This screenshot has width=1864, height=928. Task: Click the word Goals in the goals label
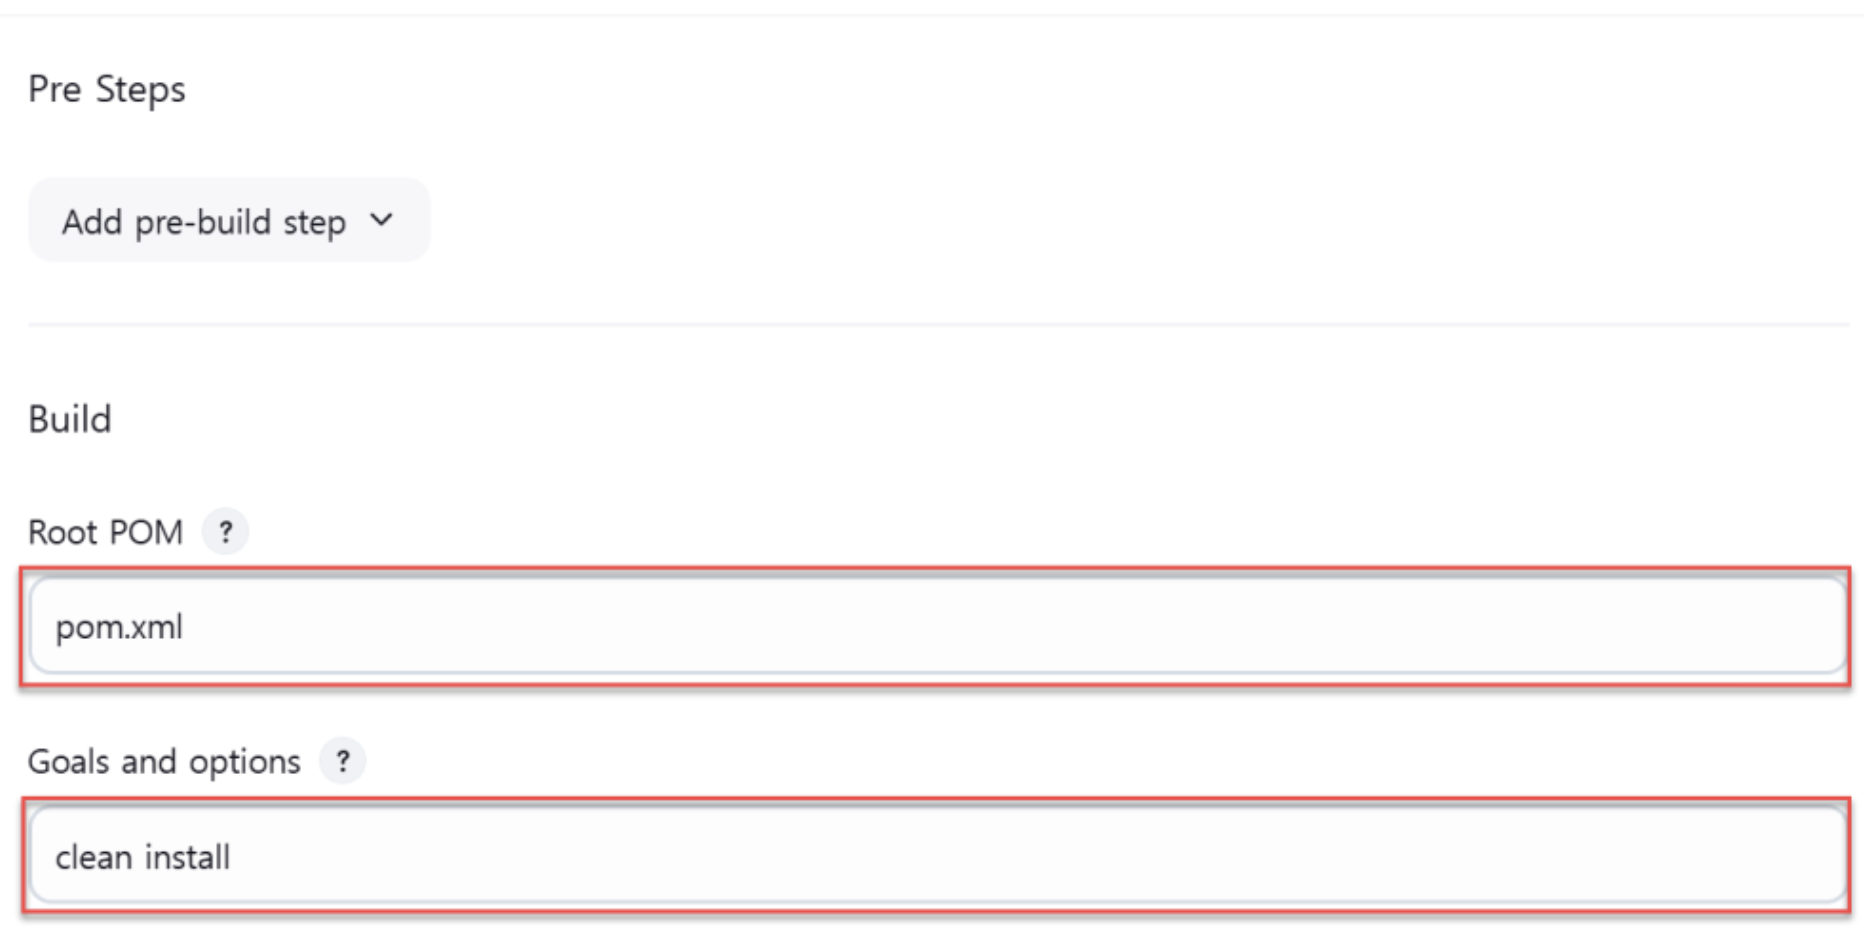coord(68,763)
